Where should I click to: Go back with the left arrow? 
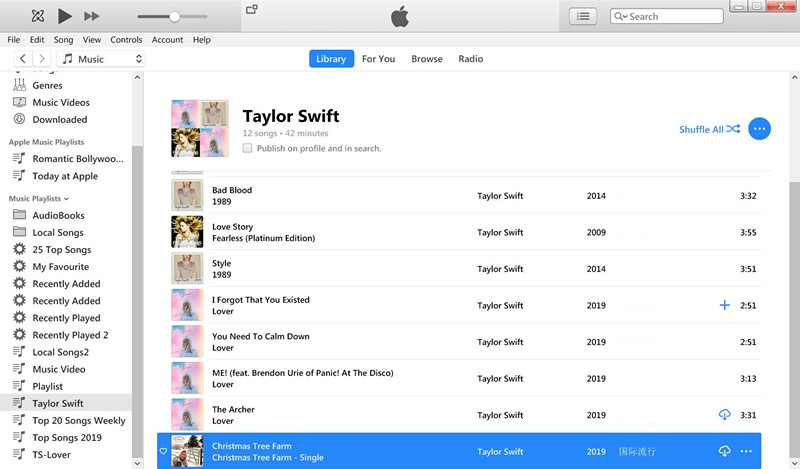[x=23, y=59]
